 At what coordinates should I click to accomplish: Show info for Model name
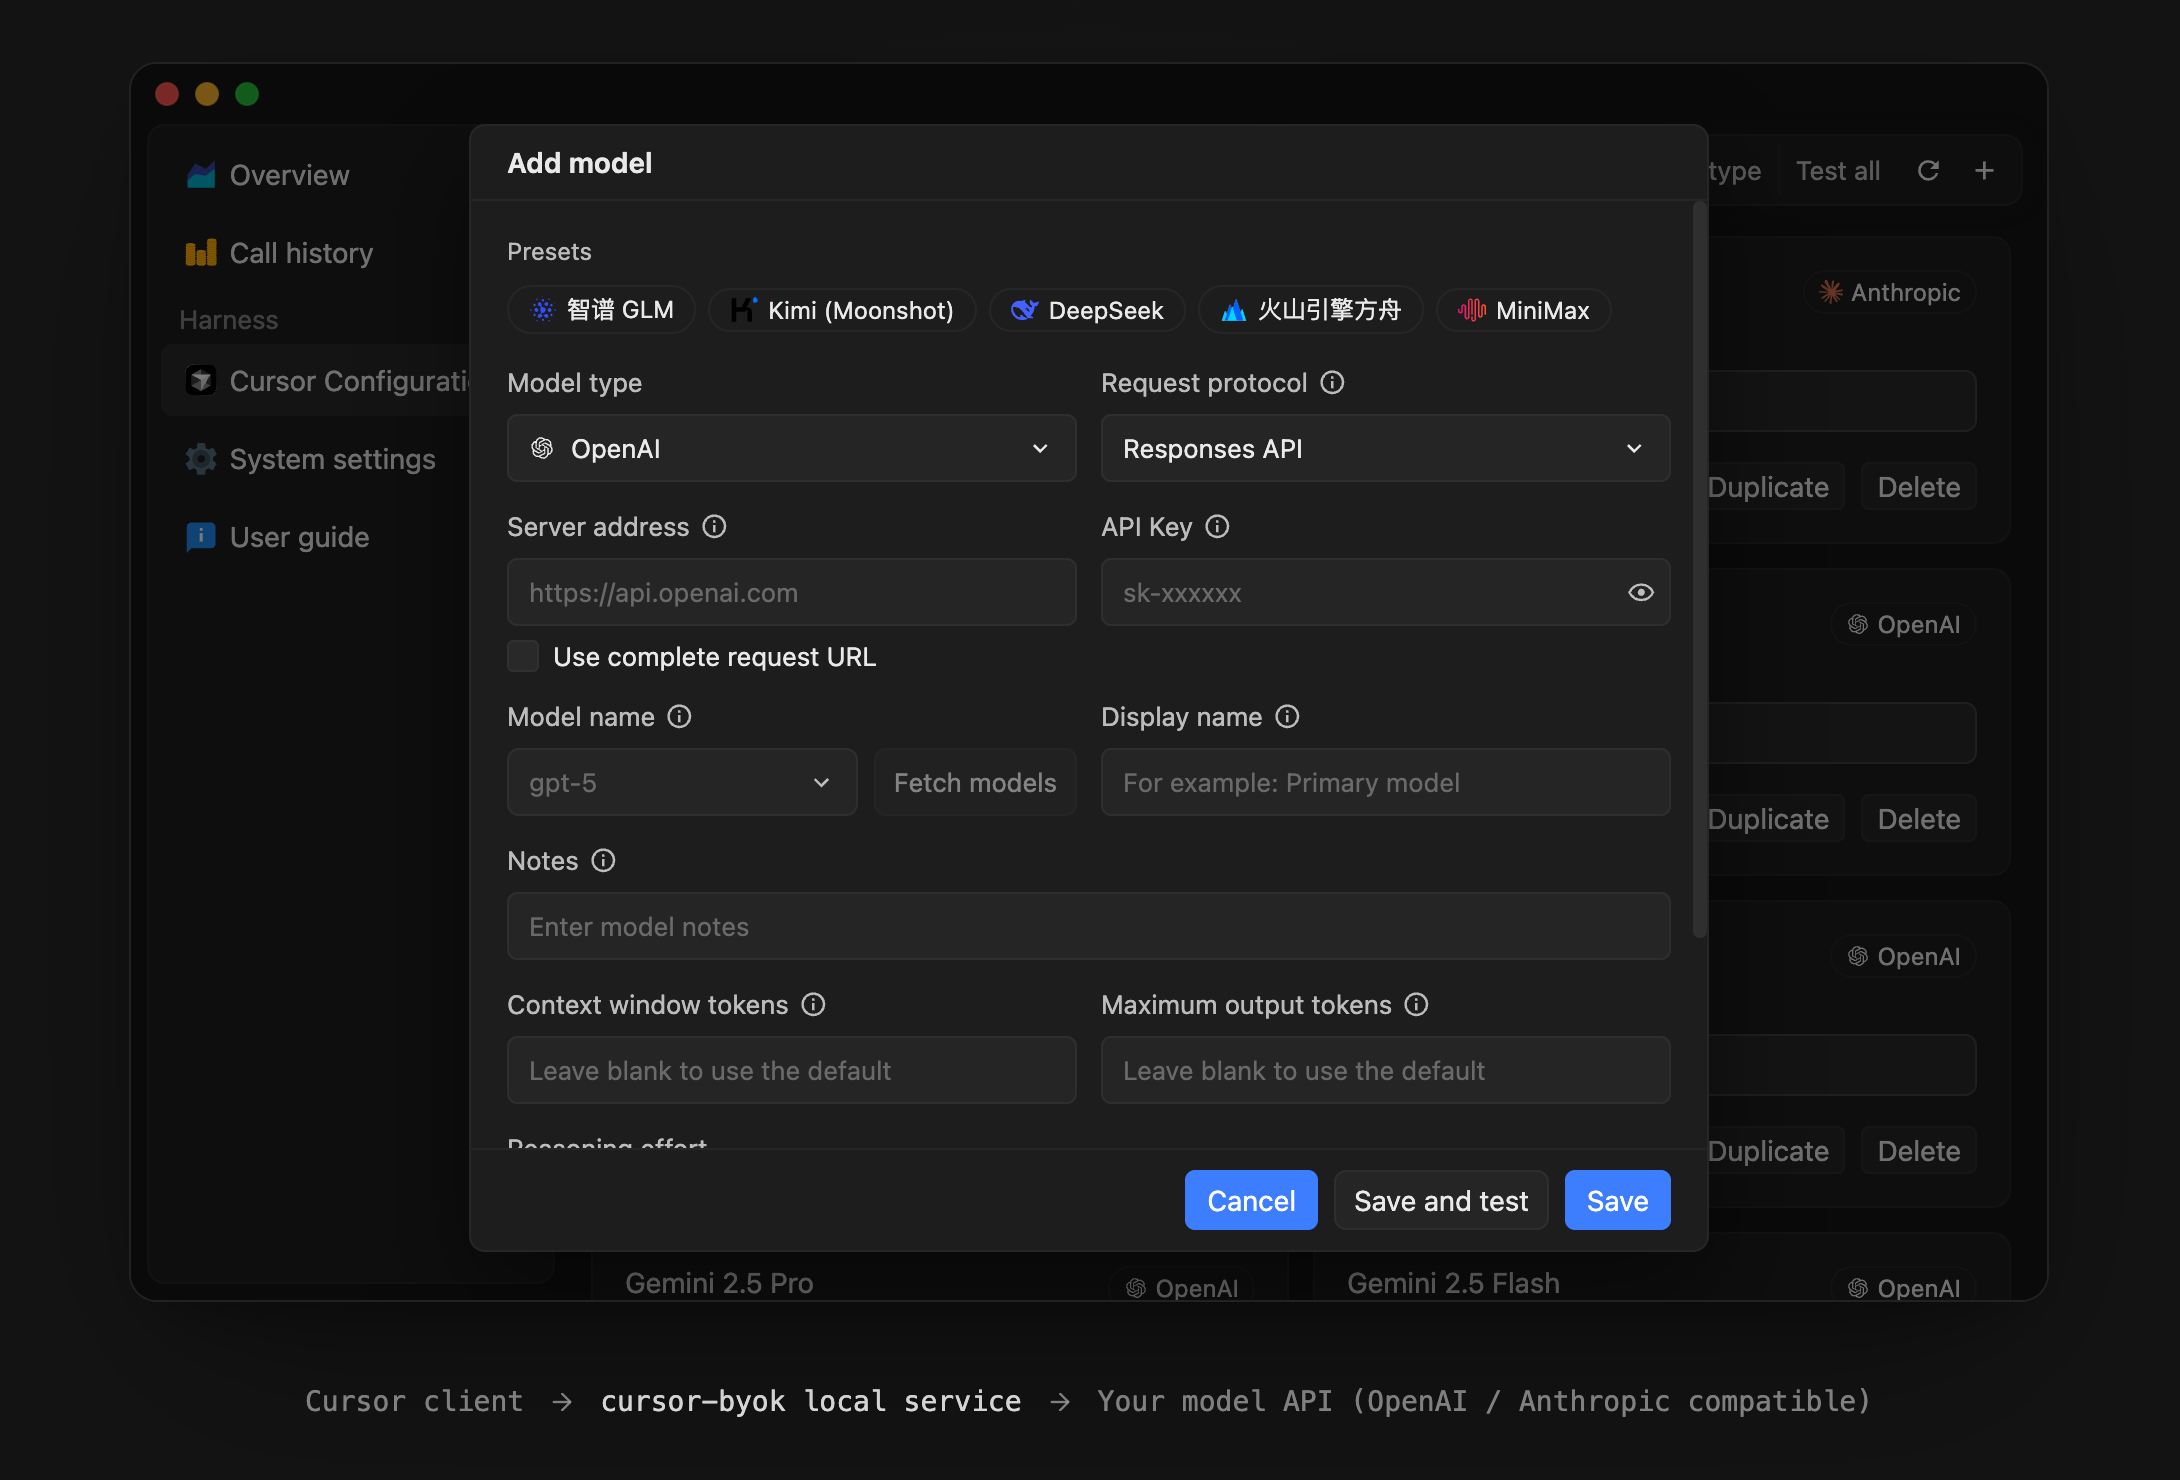tap(679, 716)
